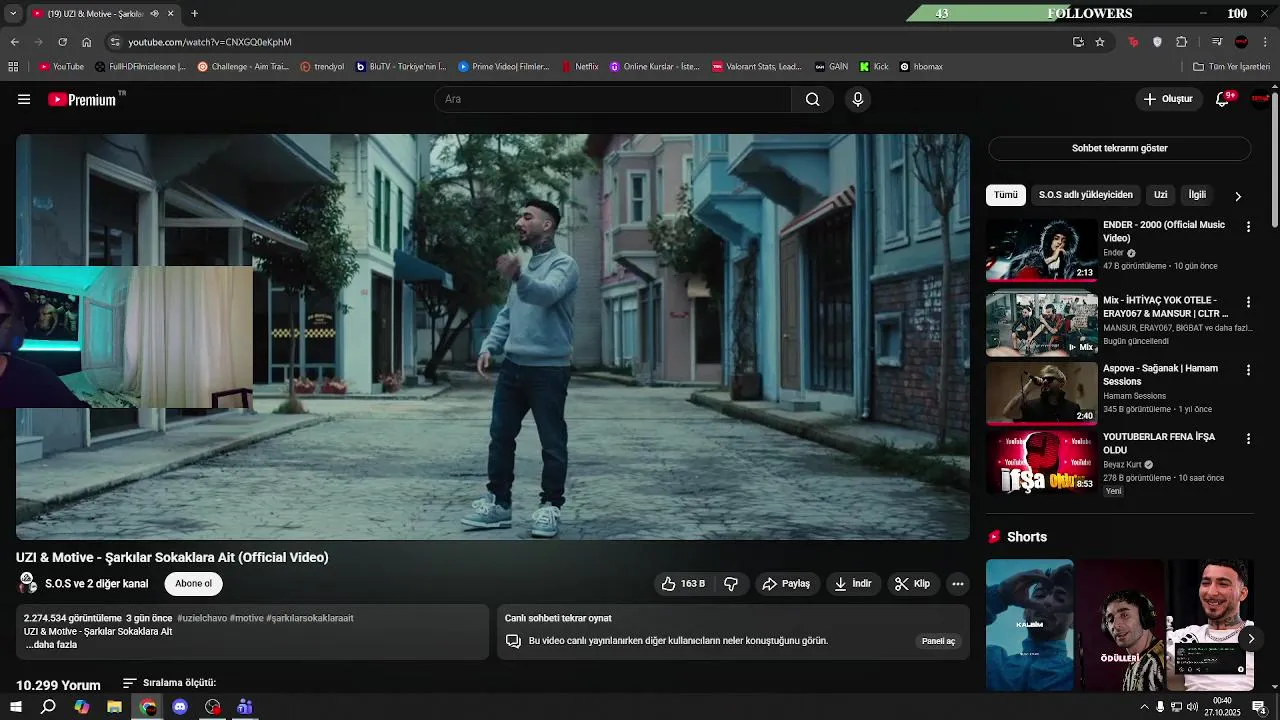Open the YouTube notifications bell
1280x720 pixels.
1222,99
